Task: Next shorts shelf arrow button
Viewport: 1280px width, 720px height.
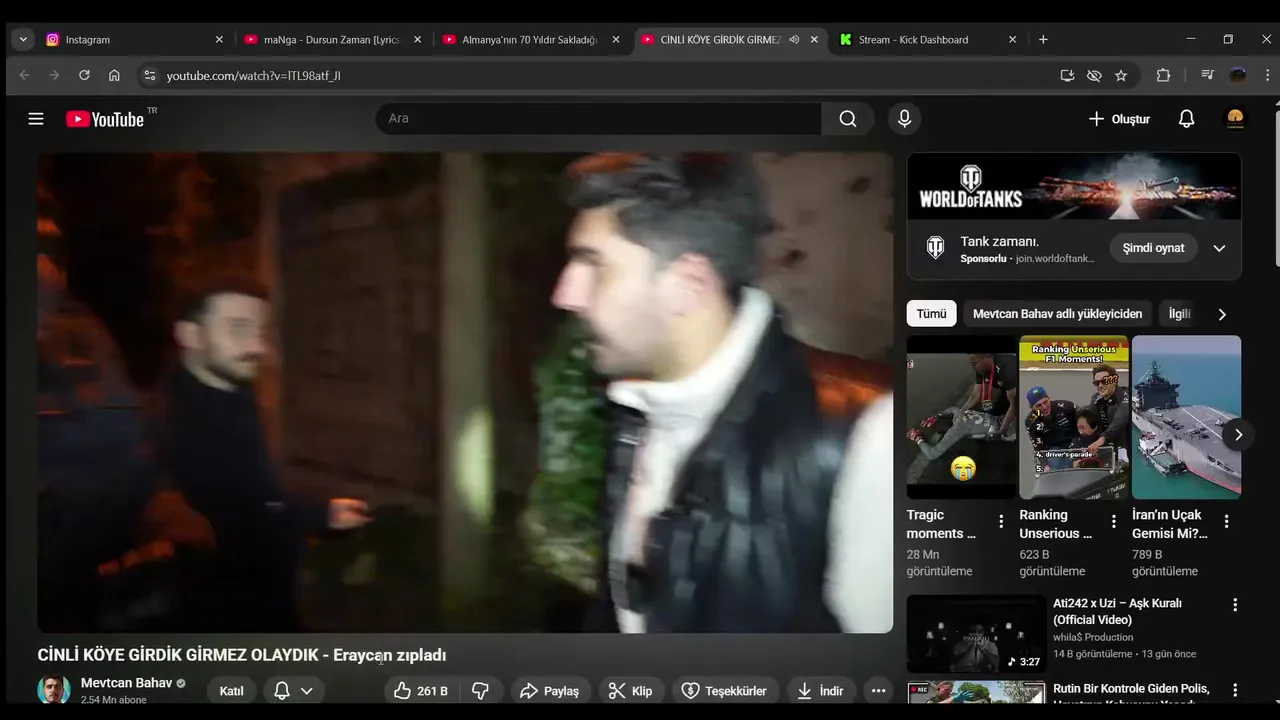Action: click(1238, 435)
